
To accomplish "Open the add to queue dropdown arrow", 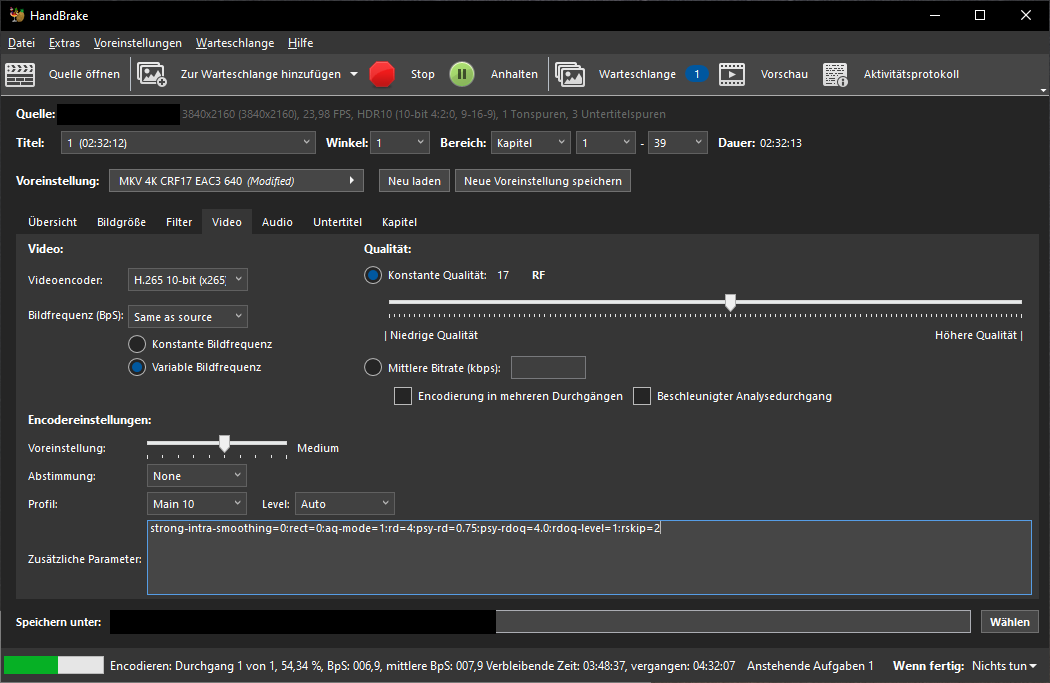I will click(x=354, y=74).
